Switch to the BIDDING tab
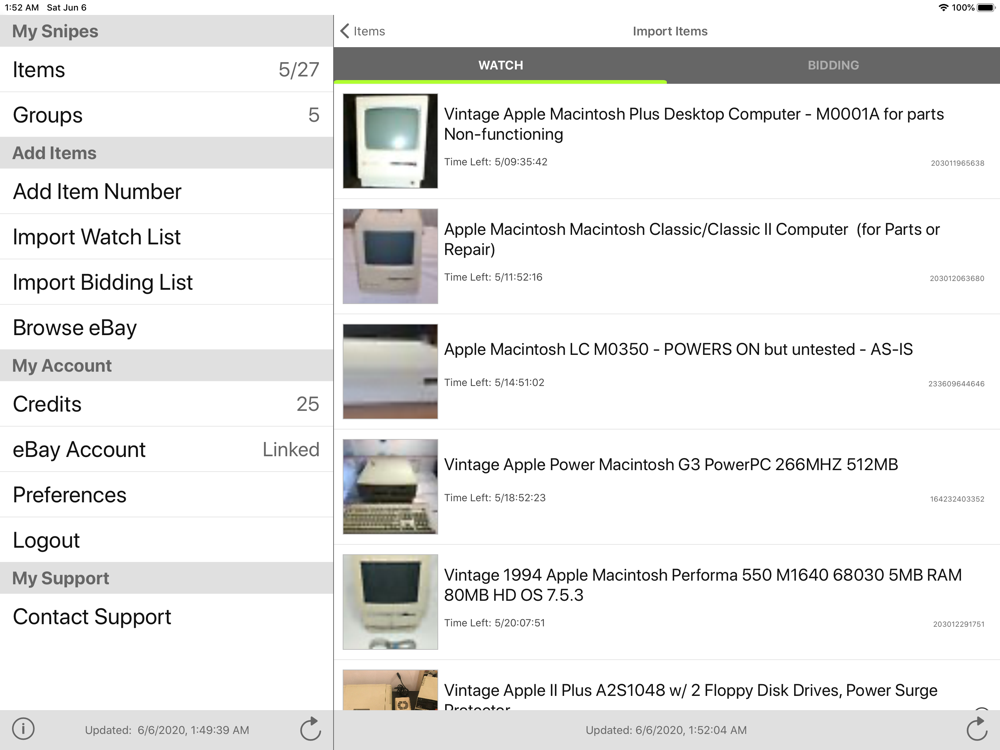1000x750 pixels. 833,65
